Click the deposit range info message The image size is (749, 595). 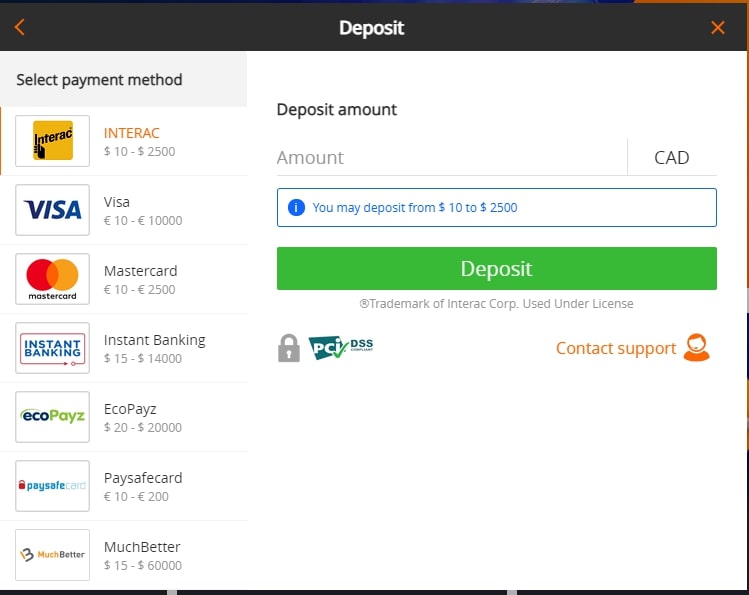click(x=497, y=207)
